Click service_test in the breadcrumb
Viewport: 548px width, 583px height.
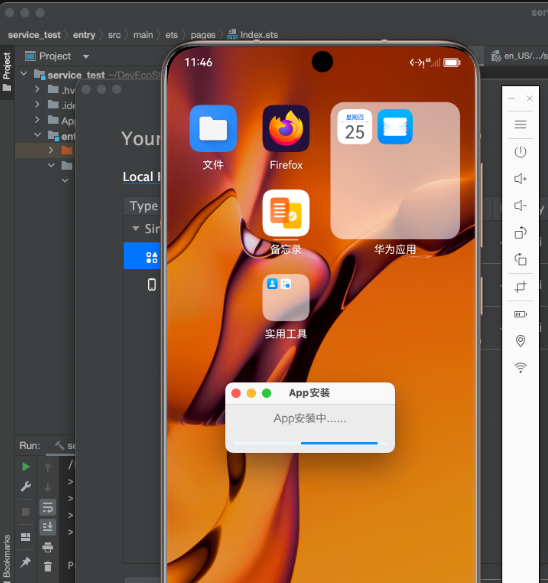coord(34,35)
